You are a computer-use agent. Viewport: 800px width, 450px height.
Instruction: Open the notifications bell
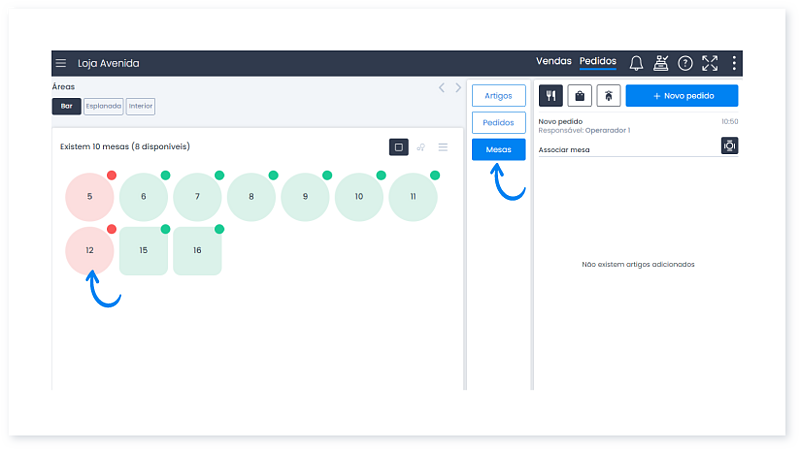(636, 63)
